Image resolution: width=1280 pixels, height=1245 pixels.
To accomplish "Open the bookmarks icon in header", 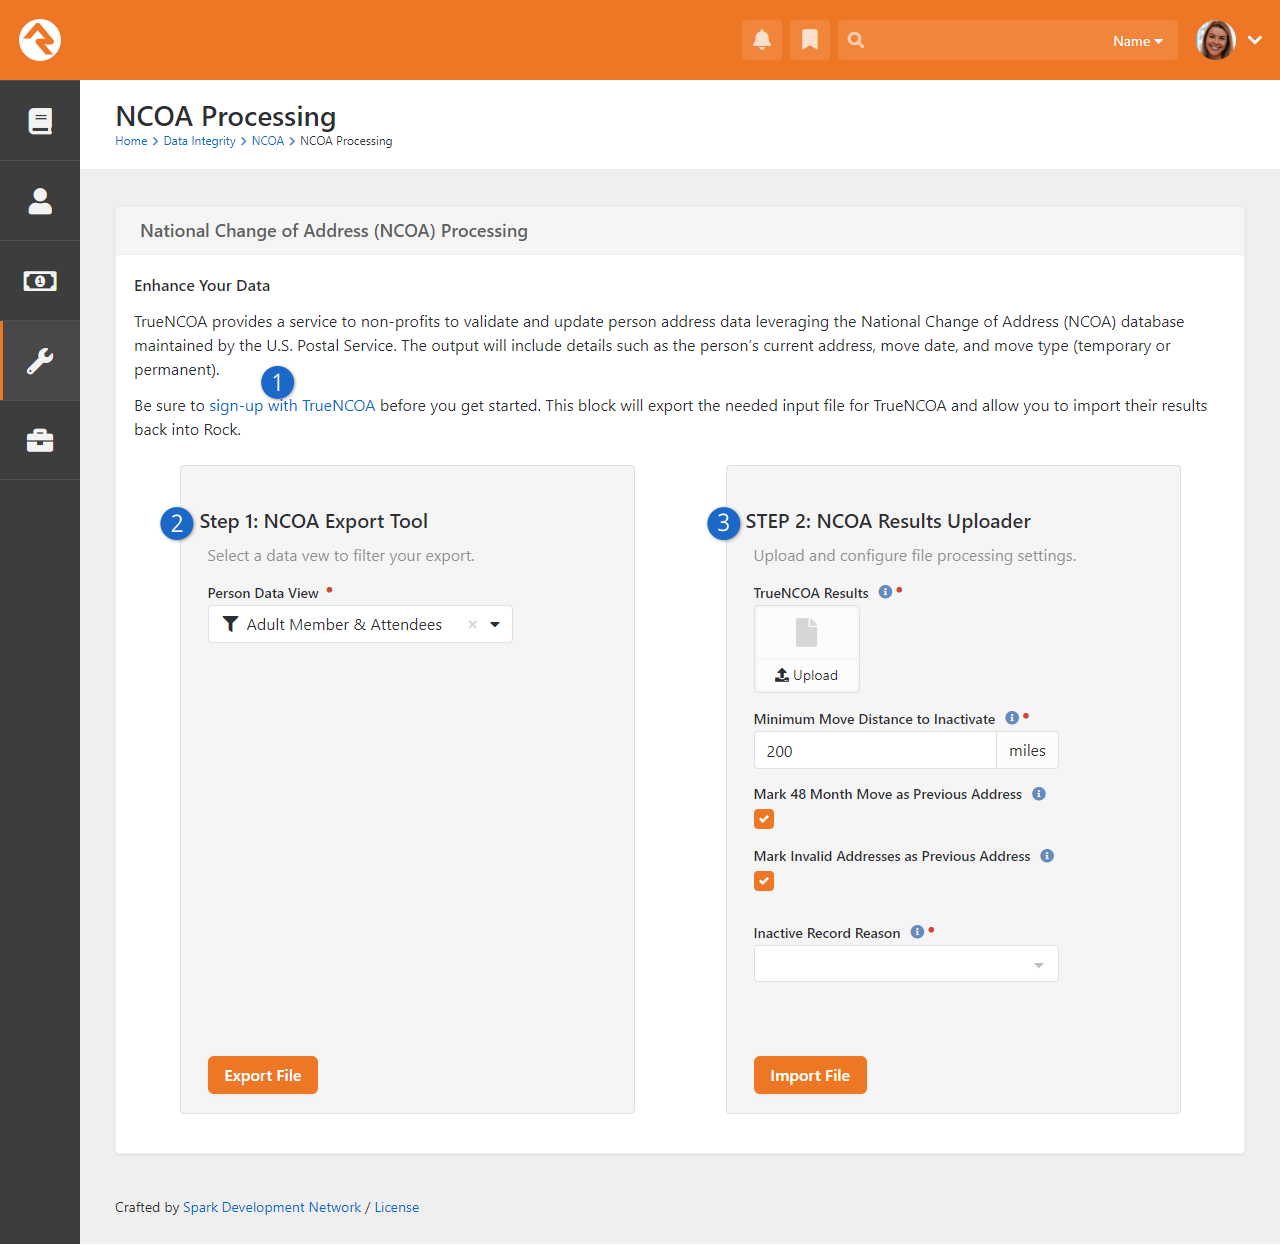I will [x=810, y=40].
